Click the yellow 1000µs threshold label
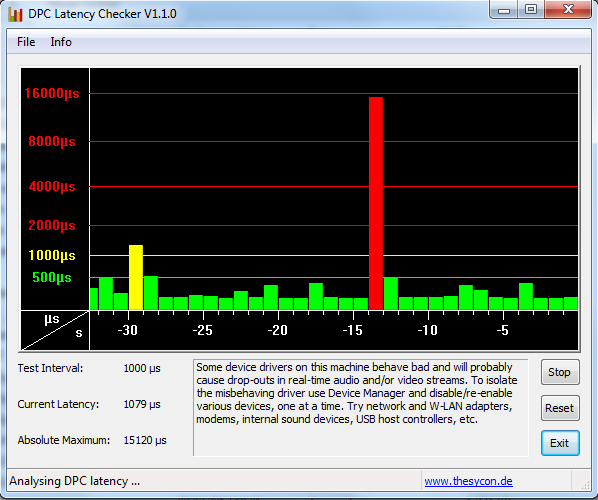The width and height of the screenshot is (598, 500). coord(52,255)
